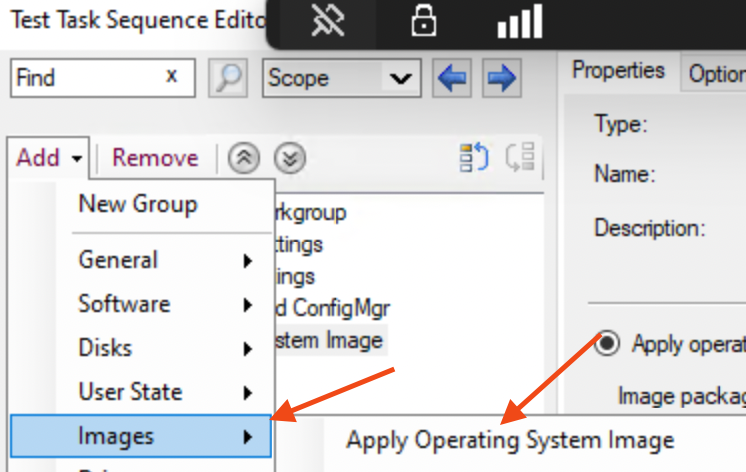Expand the Software submenu
The height and width of the screenshot is (472, 746).
164,304
